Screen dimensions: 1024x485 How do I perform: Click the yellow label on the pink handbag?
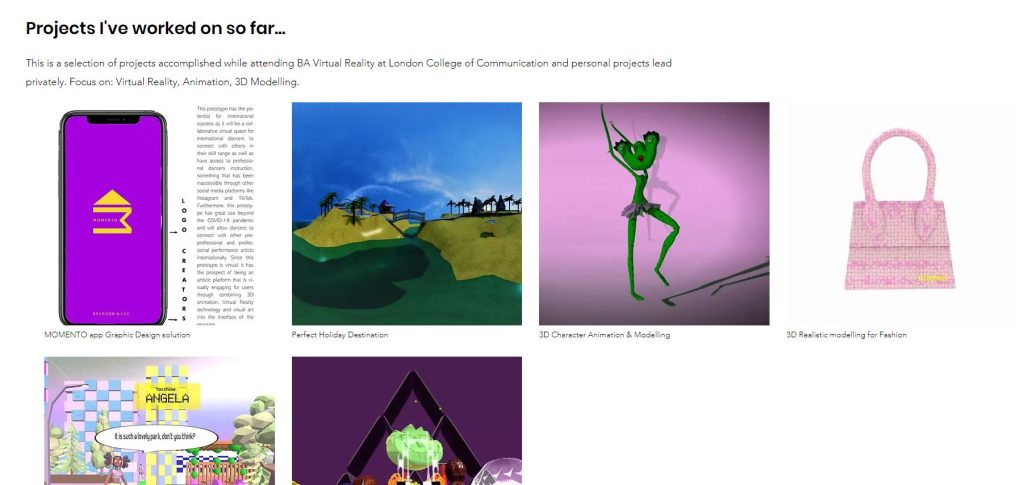(933, 278)
